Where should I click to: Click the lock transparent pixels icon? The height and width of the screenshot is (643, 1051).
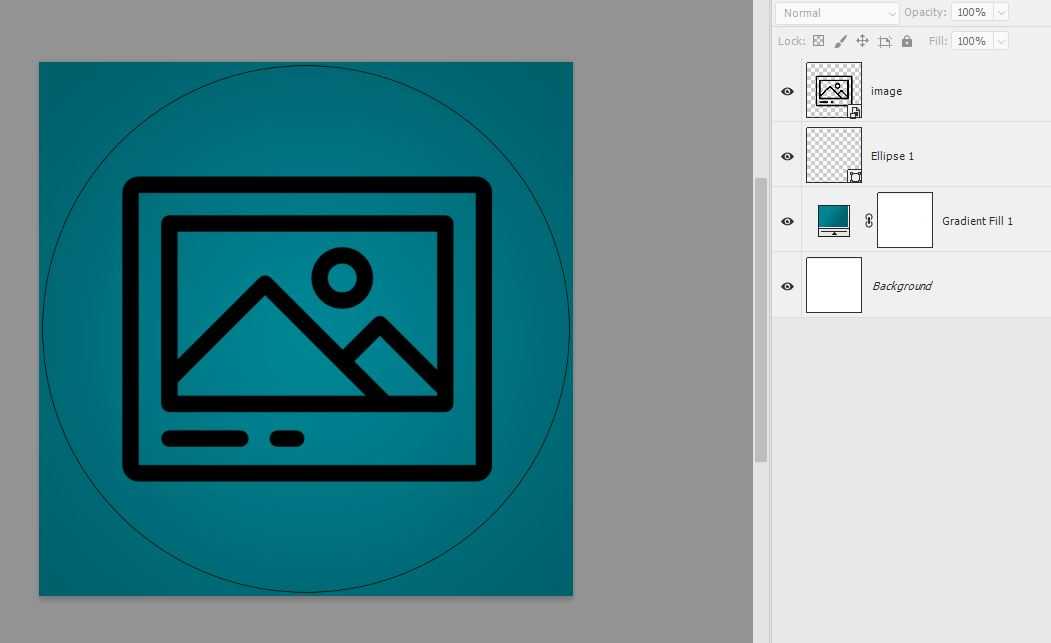(x=818, y=41)
